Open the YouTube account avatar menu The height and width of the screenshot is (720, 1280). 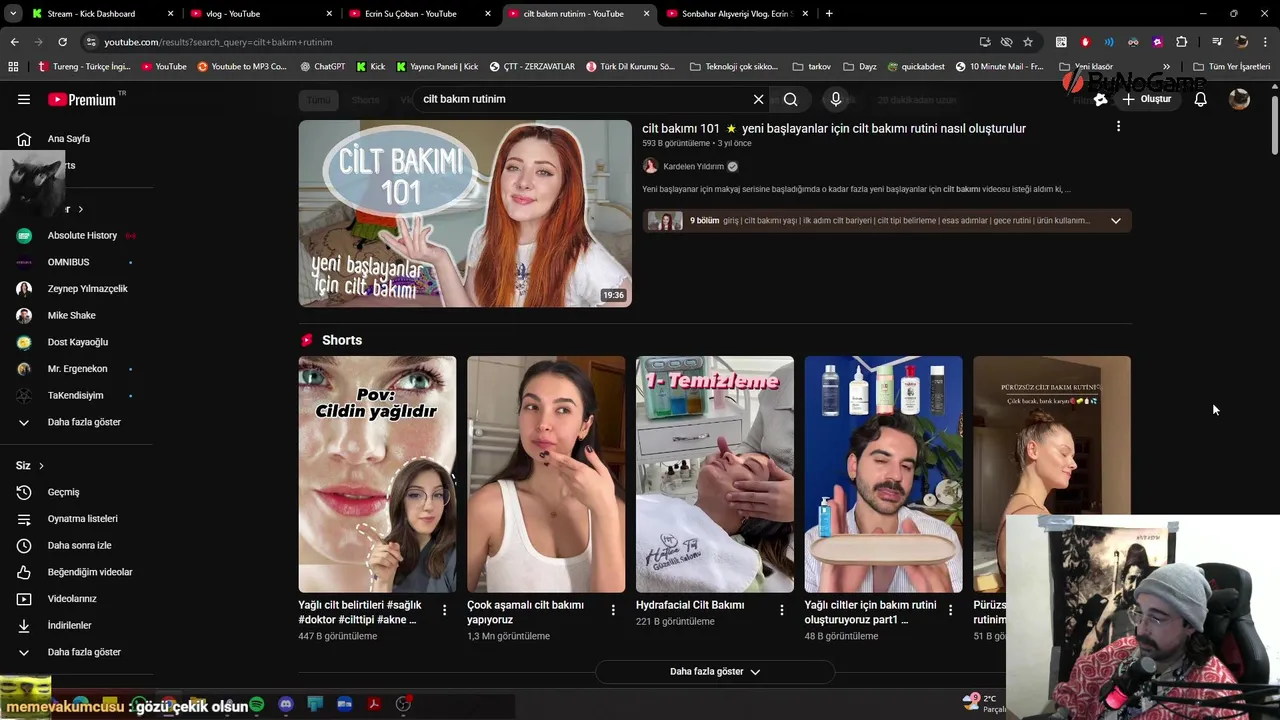coord(1239,99)
